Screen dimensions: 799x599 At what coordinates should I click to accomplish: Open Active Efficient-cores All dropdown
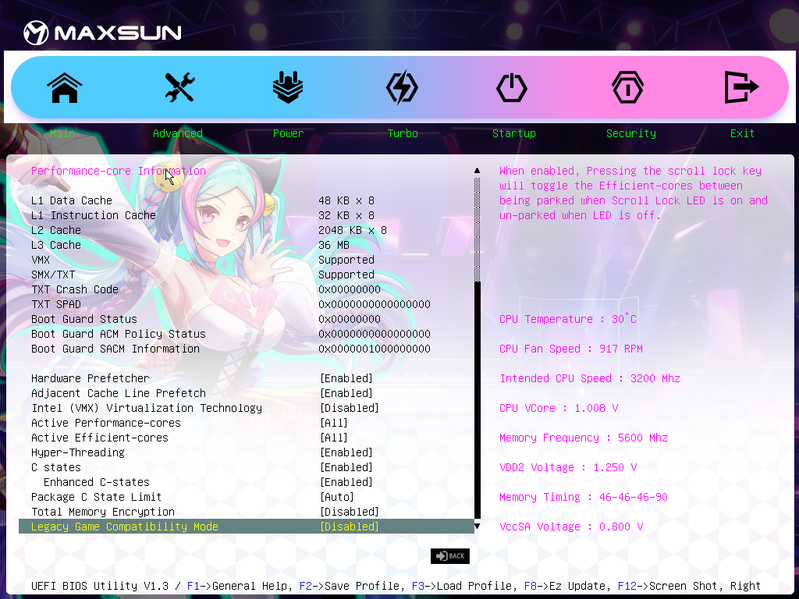click(x=334, y=438)
